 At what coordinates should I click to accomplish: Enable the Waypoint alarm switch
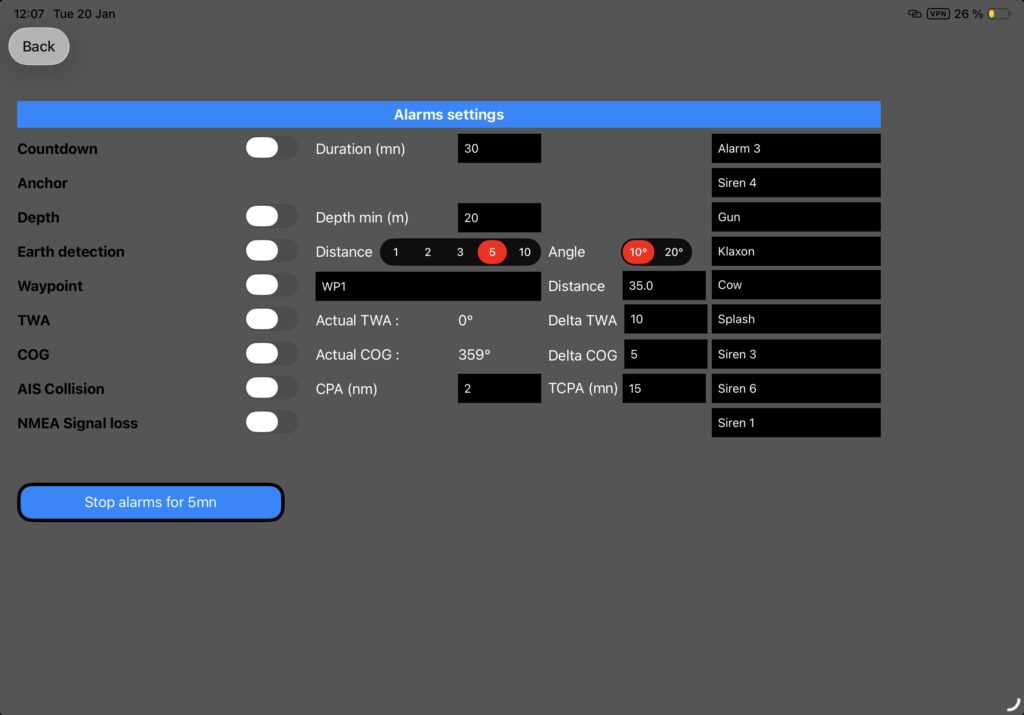click(271, 285)
